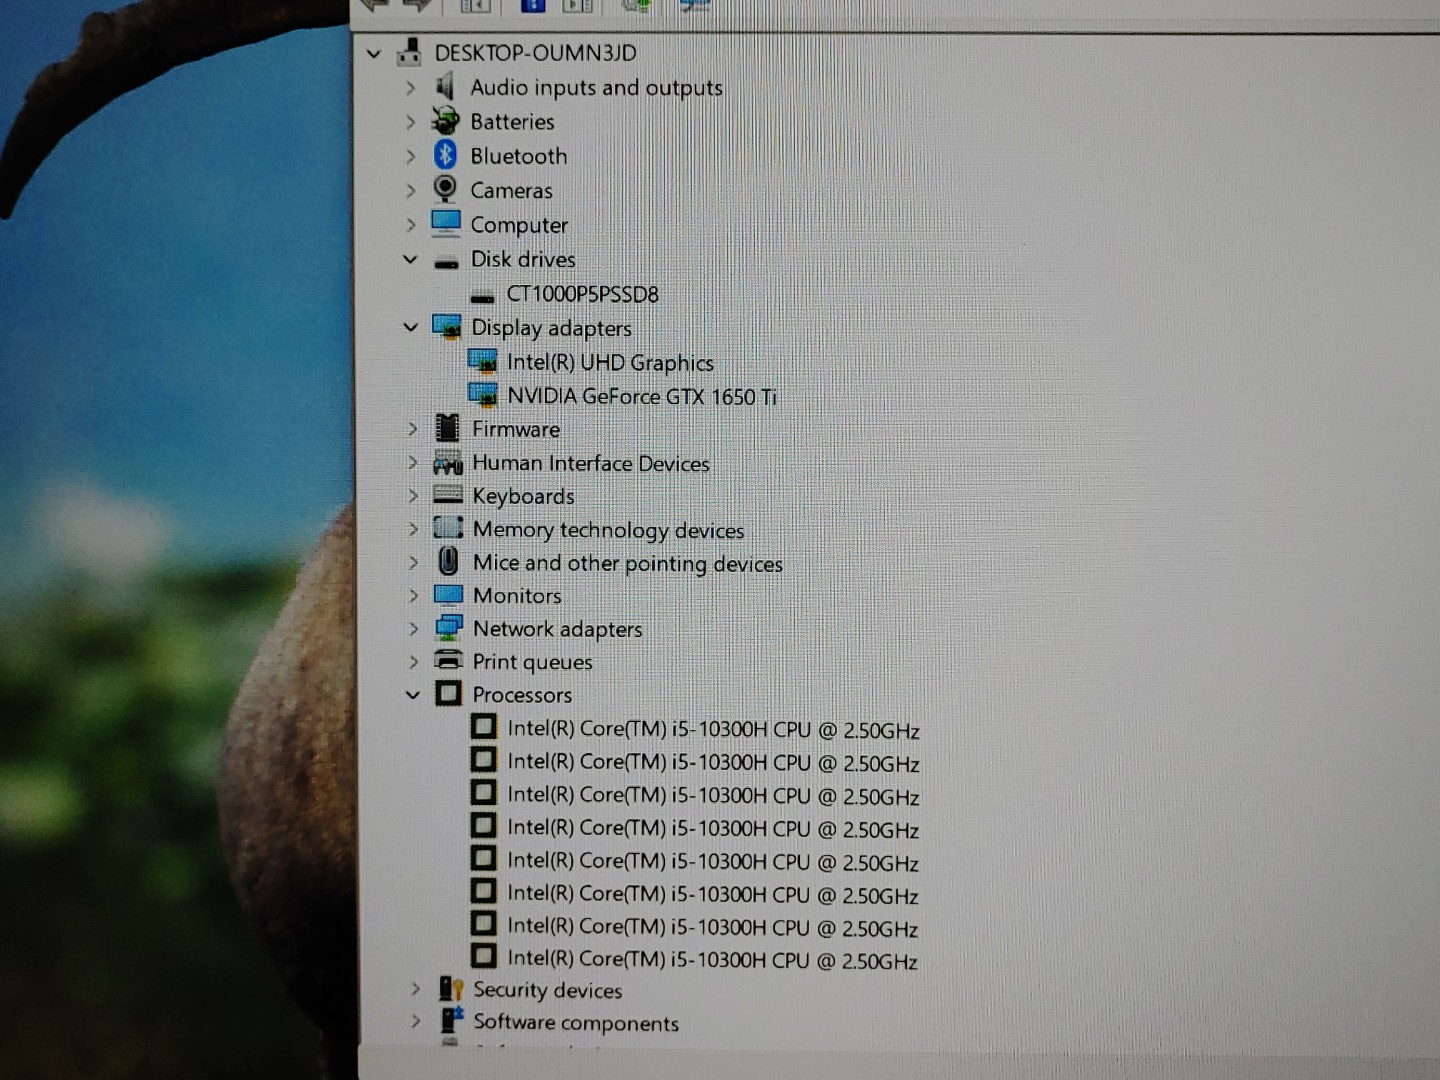This screenshot has width=1440, height=1080.
Task: Click the Keyboards category icon
Action: pyautogui.click(x=447, y=495)
